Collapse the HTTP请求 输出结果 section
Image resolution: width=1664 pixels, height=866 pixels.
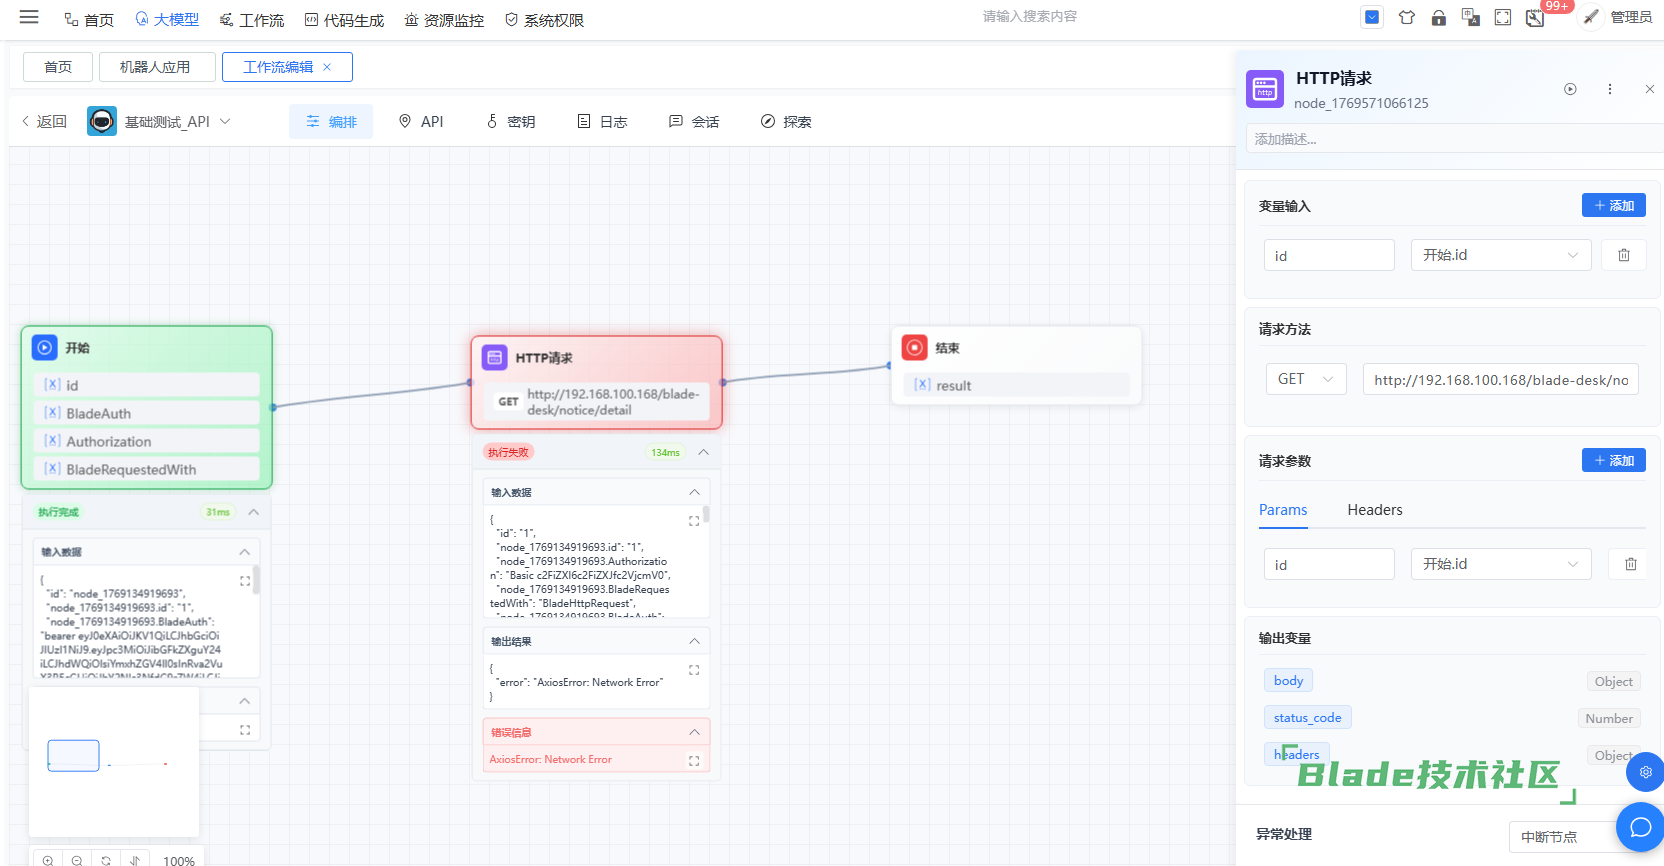pyautogui.click(x=694, y=641)
